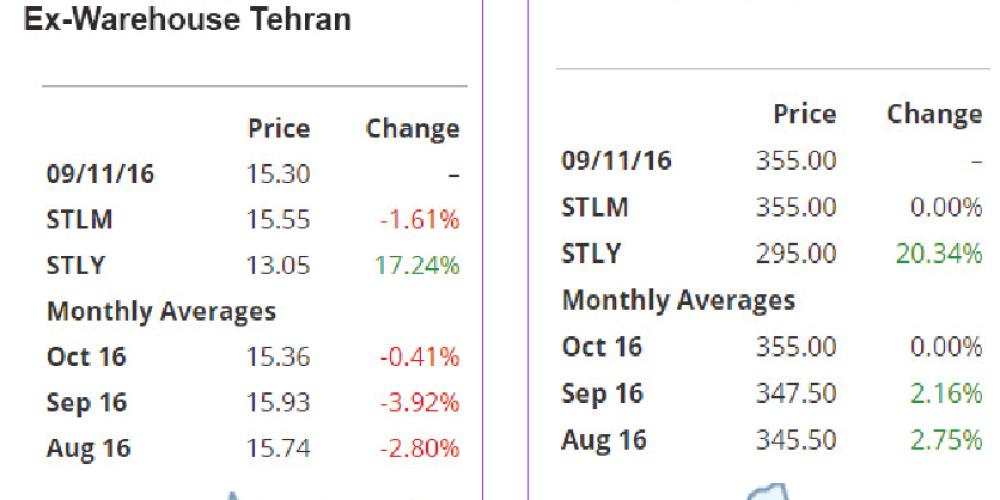This screenshot has width=1000, height=500.
Task: Select the 15.30 price value
Action: click(x=279, y=174)
